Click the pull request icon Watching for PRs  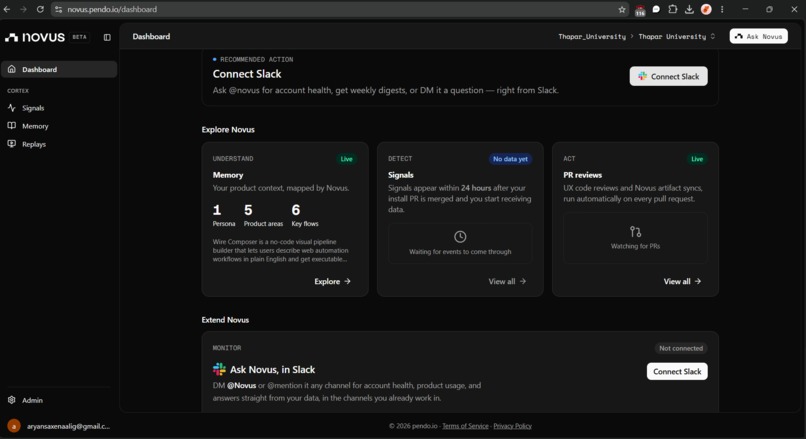click(x=635, y=231)
